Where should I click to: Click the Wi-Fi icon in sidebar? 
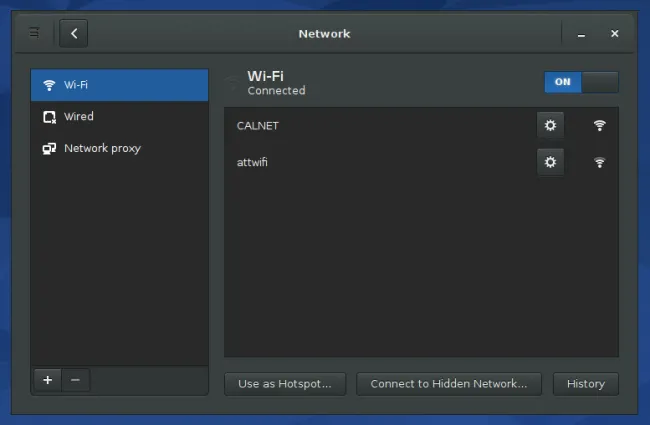(x=49, y=85)
